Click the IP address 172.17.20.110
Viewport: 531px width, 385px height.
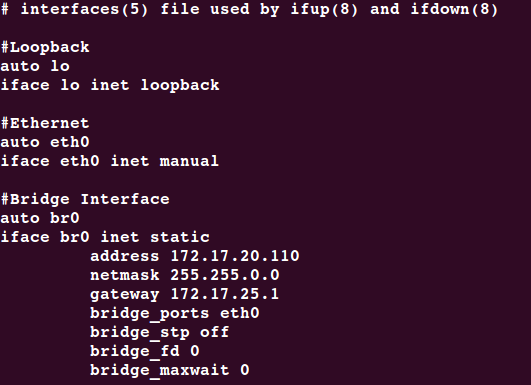235,256
